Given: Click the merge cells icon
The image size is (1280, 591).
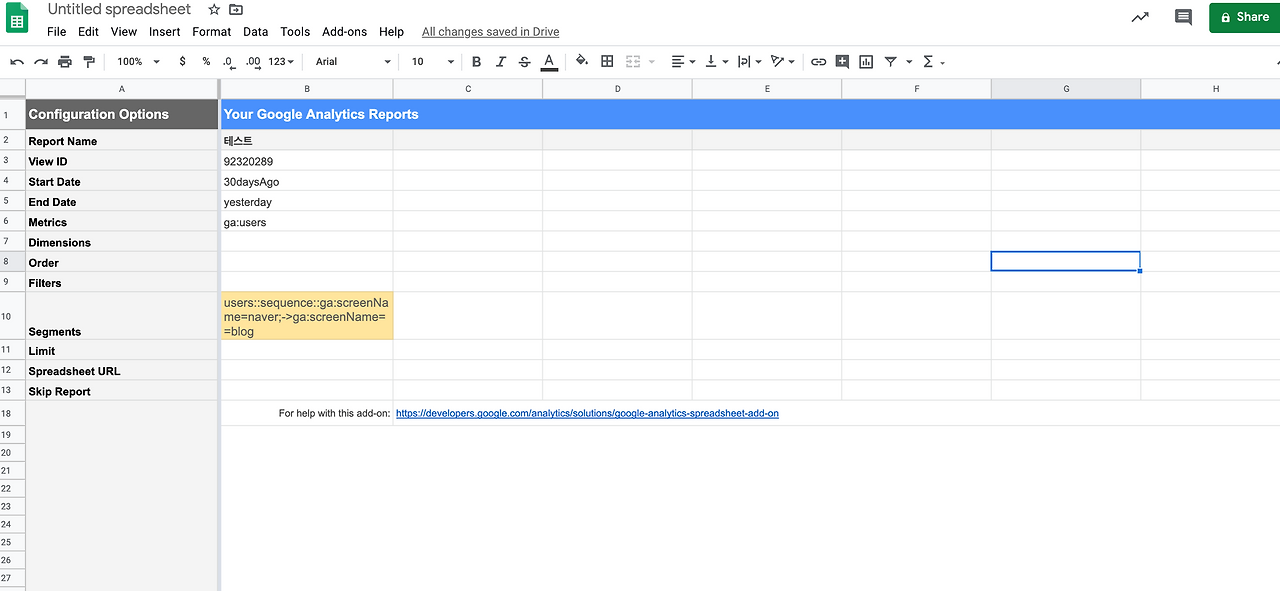Looking at the screenshot, I should click(x=633, y=62).
